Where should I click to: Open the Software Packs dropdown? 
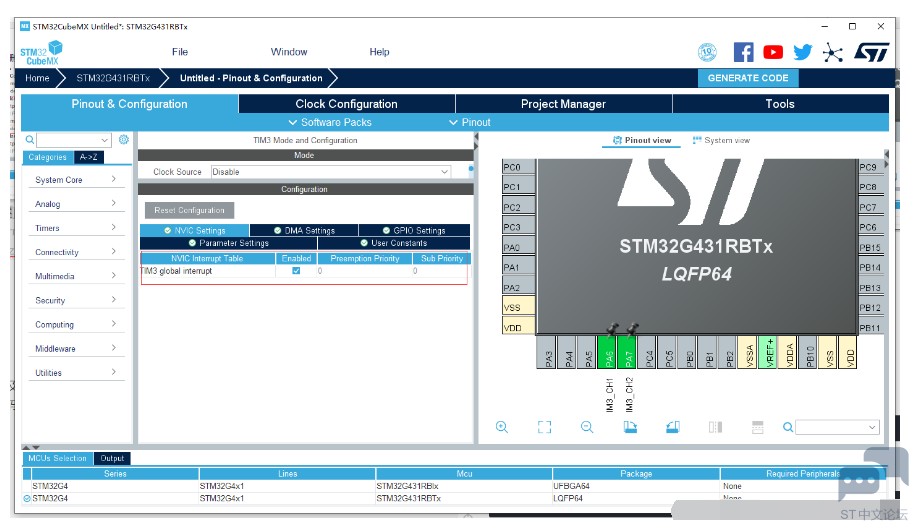pyautogui.click(x=330, y=122)
